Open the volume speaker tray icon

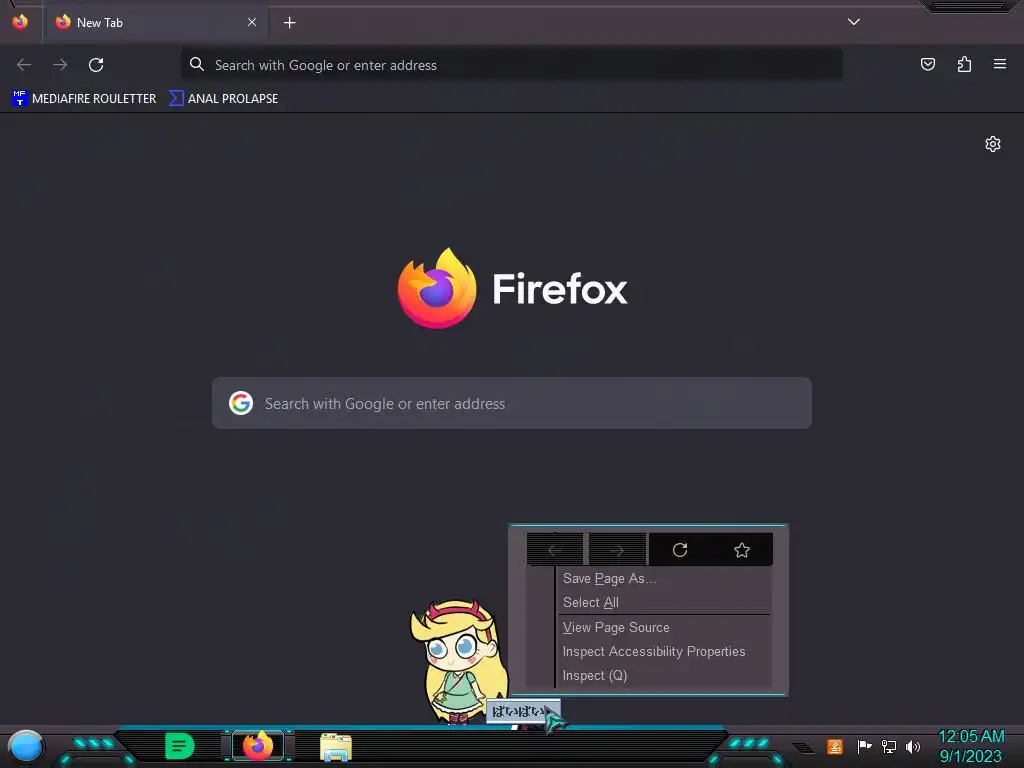[913, 746]
